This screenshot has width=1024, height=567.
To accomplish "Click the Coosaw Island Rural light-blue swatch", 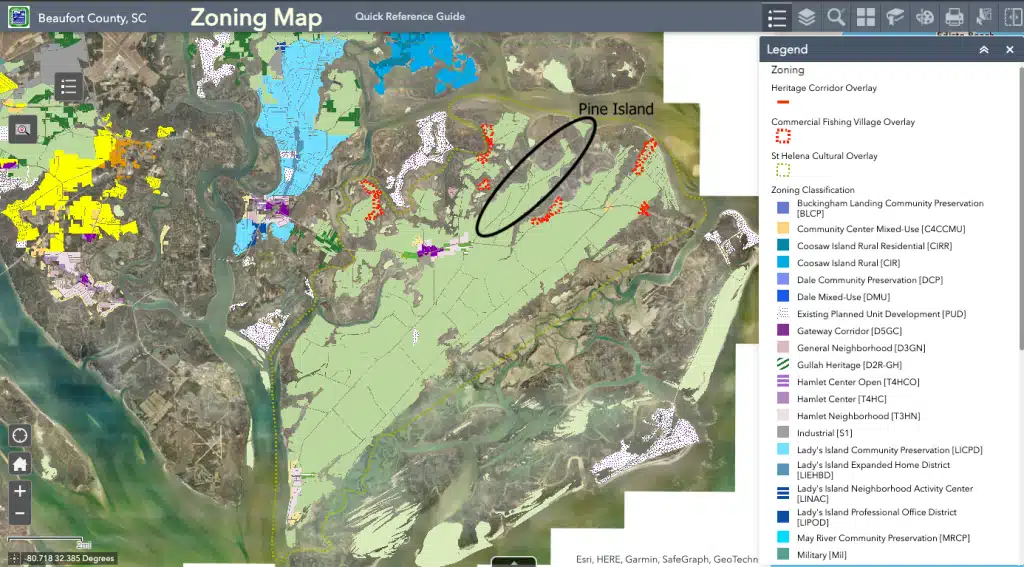I will click(x=783, y=263).
